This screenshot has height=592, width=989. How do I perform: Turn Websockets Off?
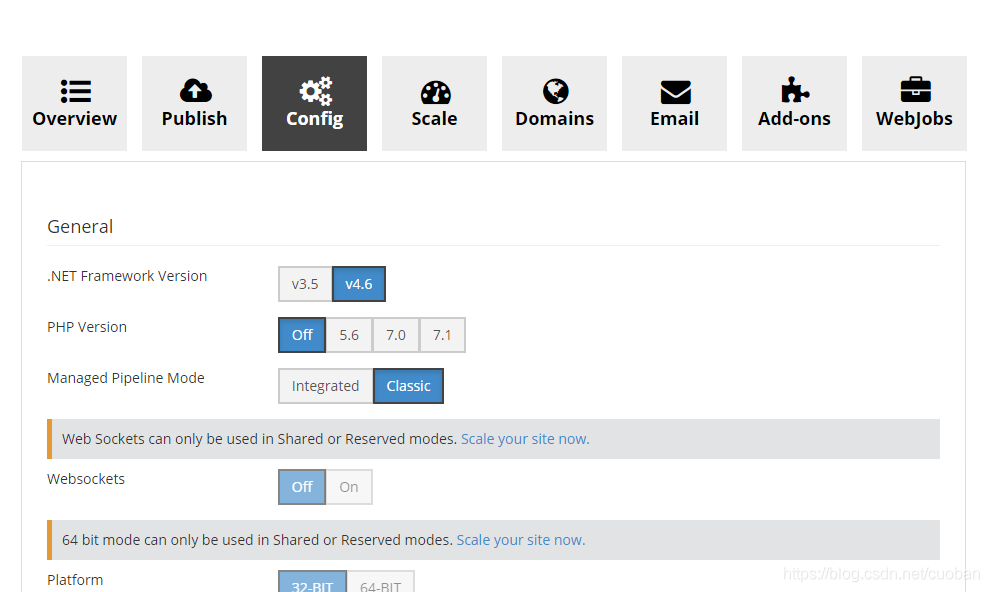302,487
